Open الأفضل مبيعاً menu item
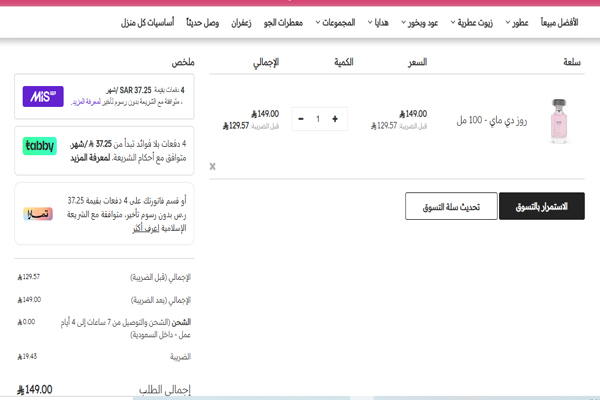 [559, 23]
